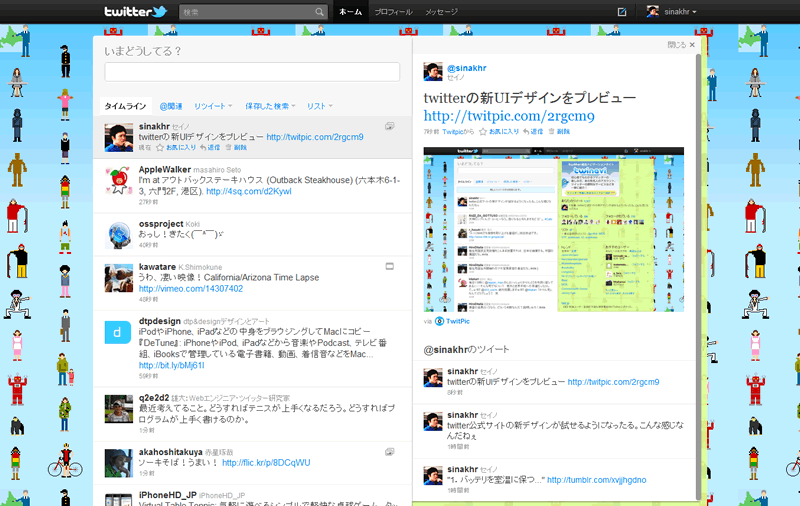Click q2e2d2's avatar

point(119,409)
